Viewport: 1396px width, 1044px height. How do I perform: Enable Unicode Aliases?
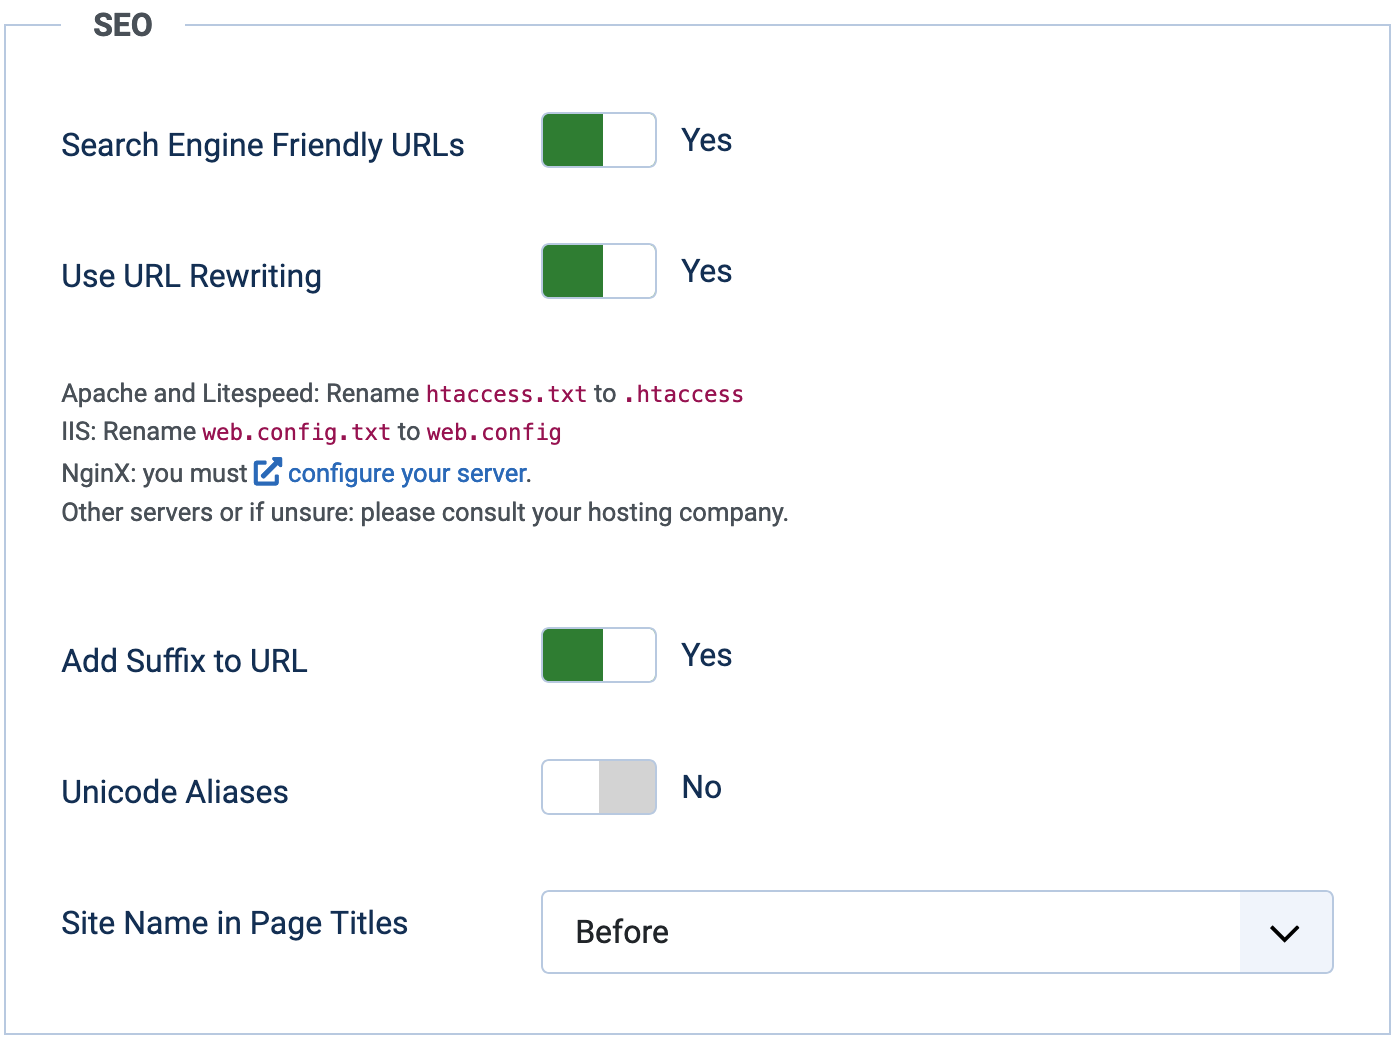[598, 787]
